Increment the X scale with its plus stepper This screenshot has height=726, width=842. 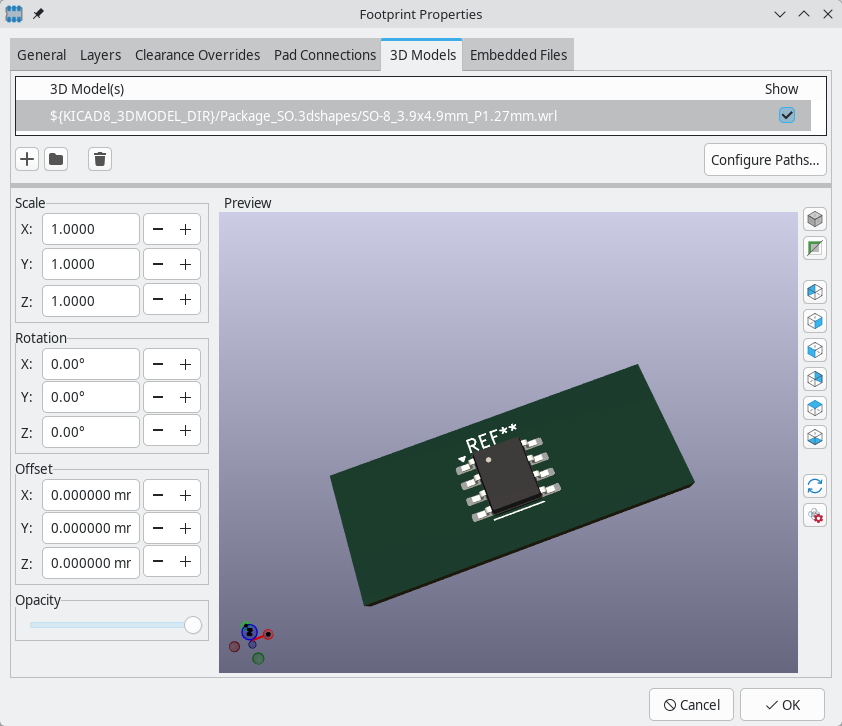coord(186,229)
